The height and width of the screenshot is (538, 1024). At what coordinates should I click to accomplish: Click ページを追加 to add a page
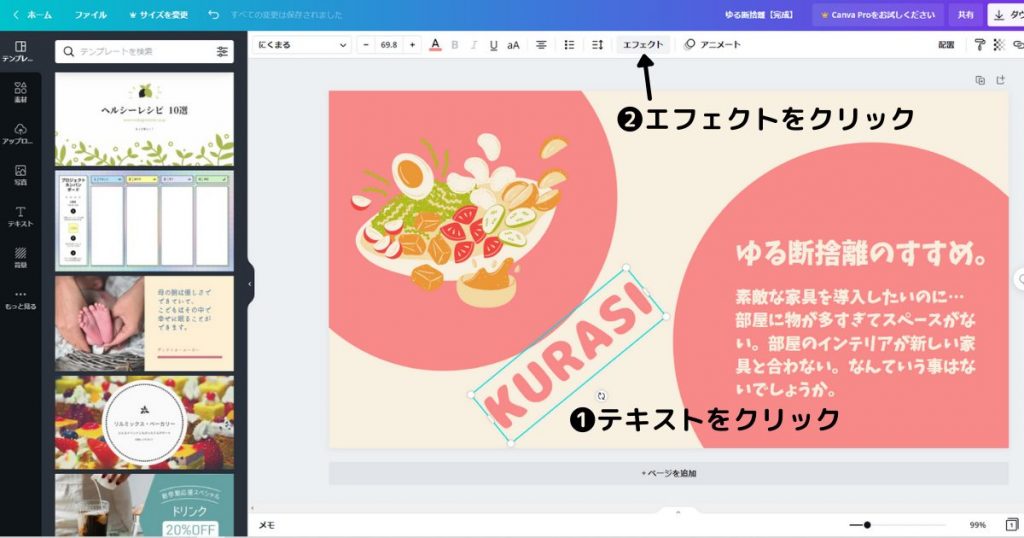(669, 472)
